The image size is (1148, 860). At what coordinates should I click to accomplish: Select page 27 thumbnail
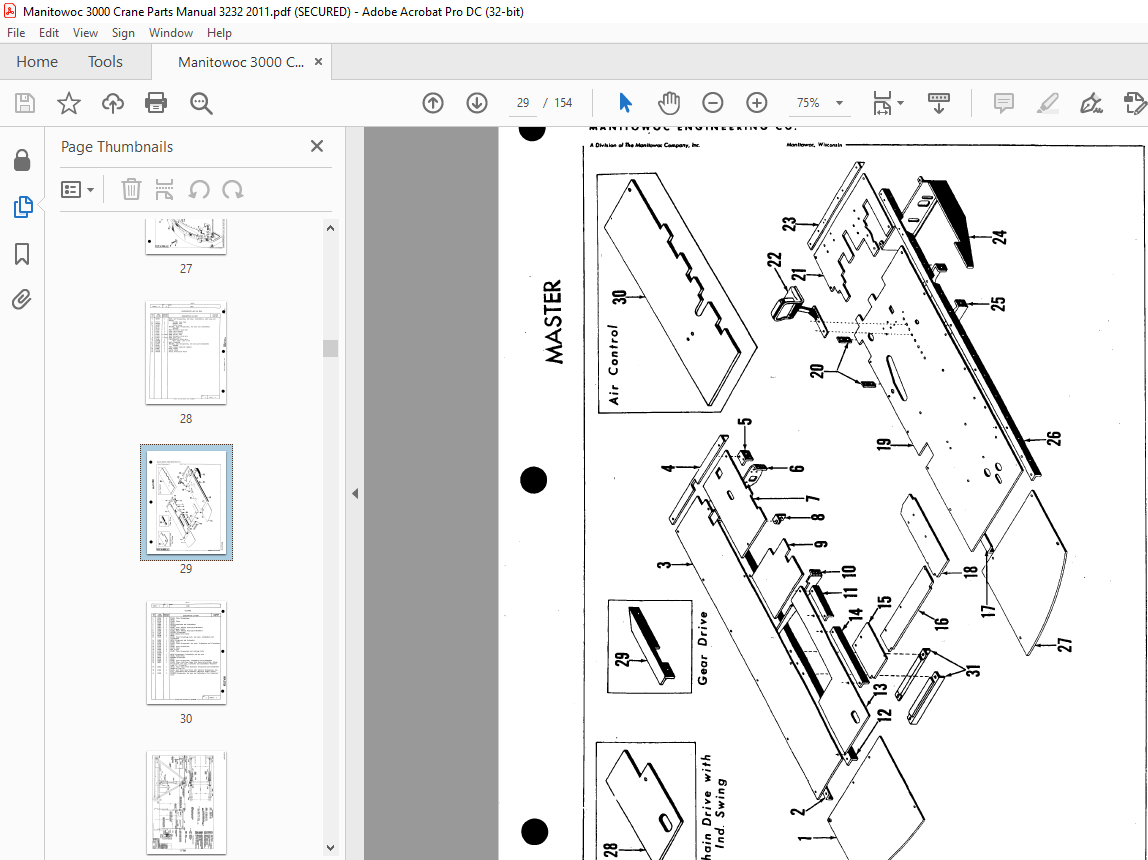point(186,236)
